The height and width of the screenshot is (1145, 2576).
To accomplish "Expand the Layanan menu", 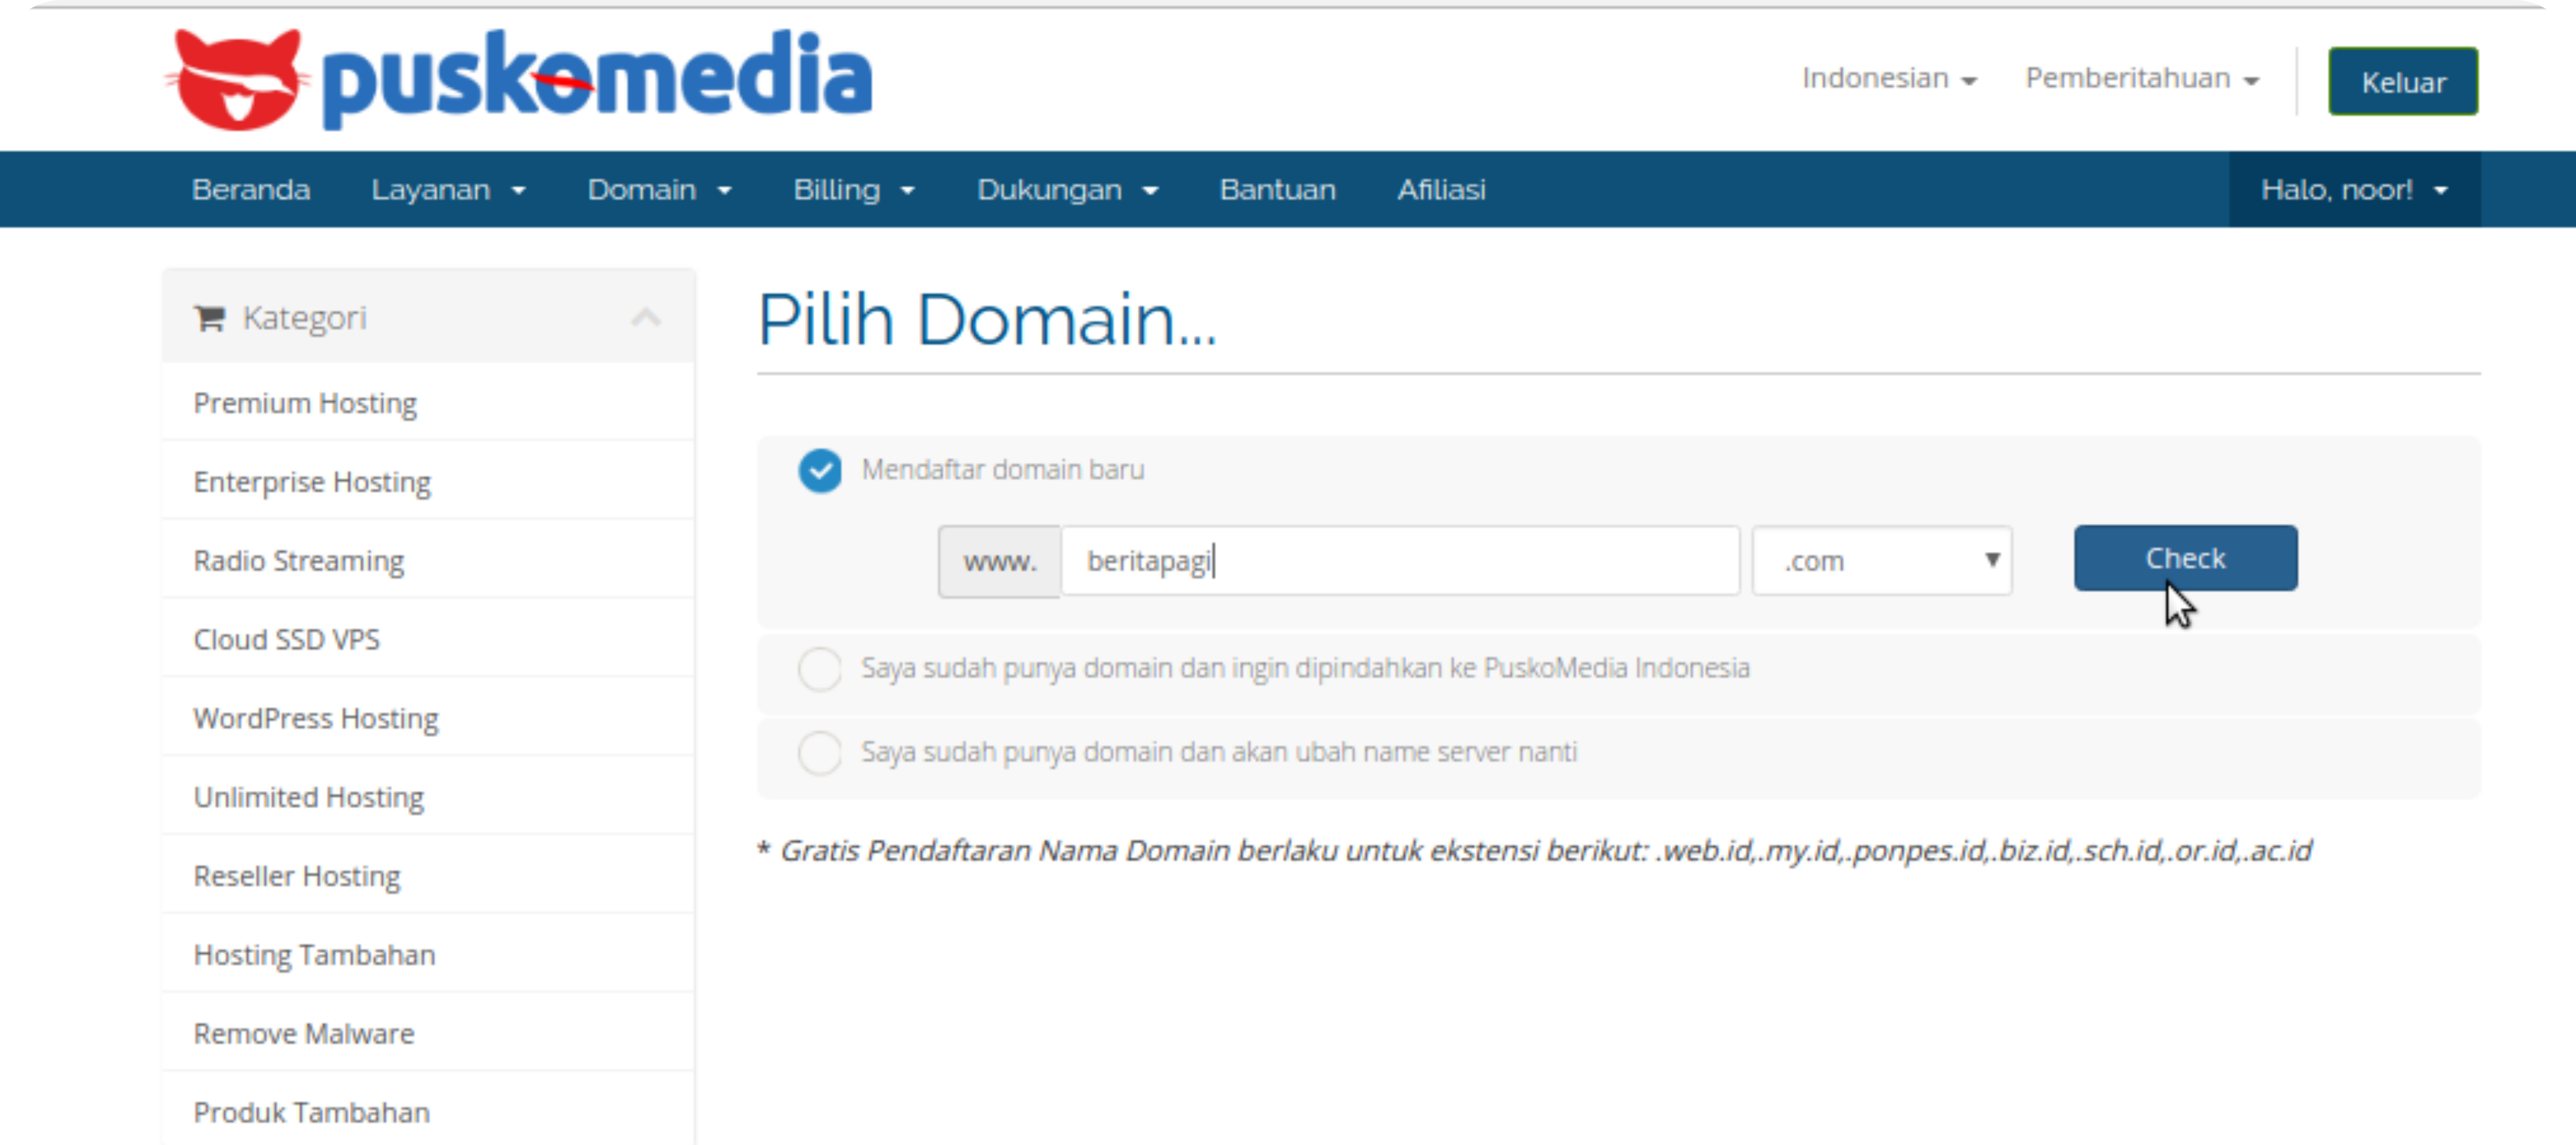I will (x=448, y=190).
